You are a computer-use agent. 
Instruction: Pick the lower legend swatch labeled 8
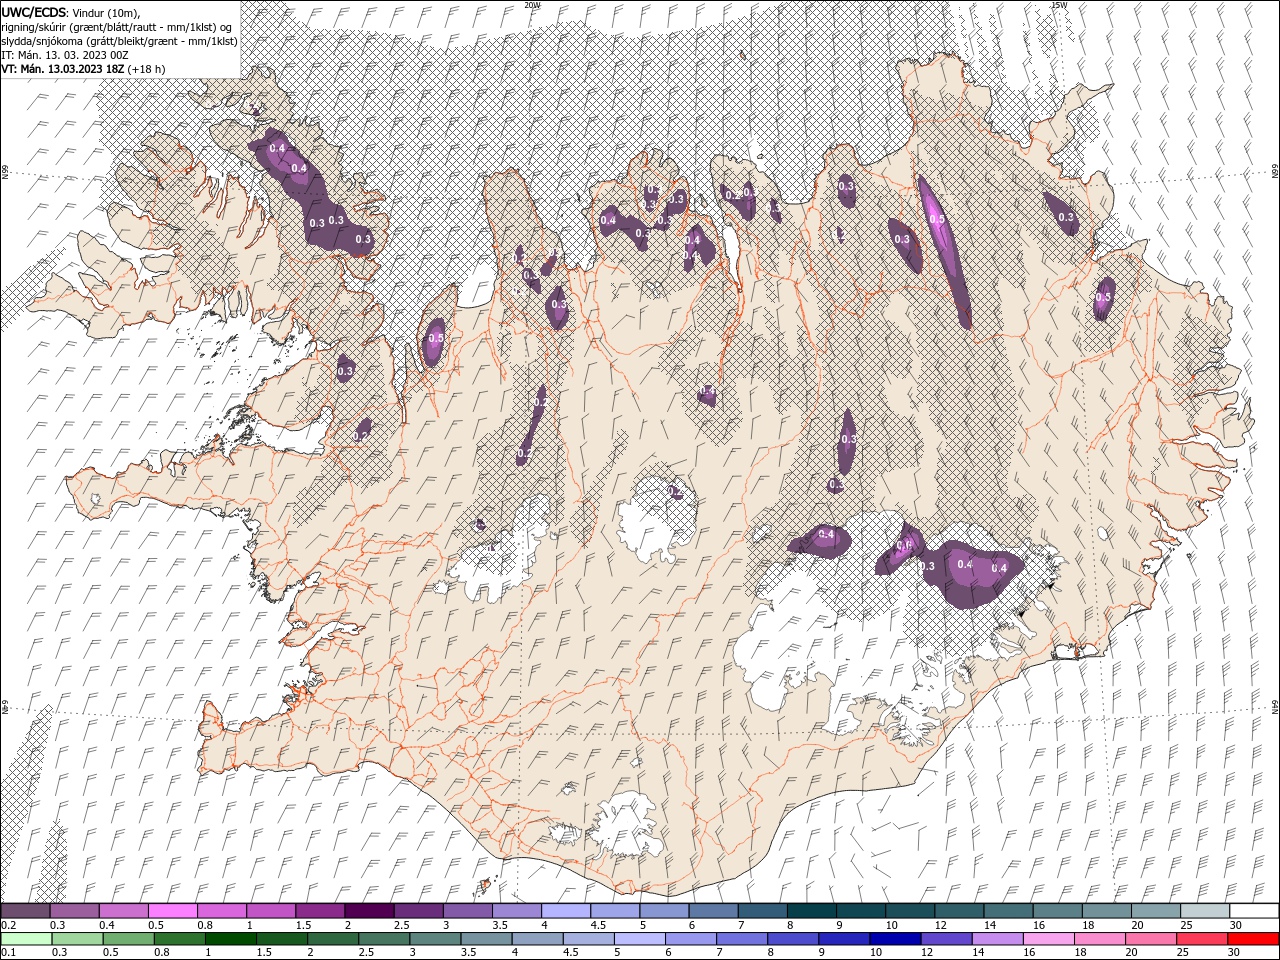(x=792, y=939)
